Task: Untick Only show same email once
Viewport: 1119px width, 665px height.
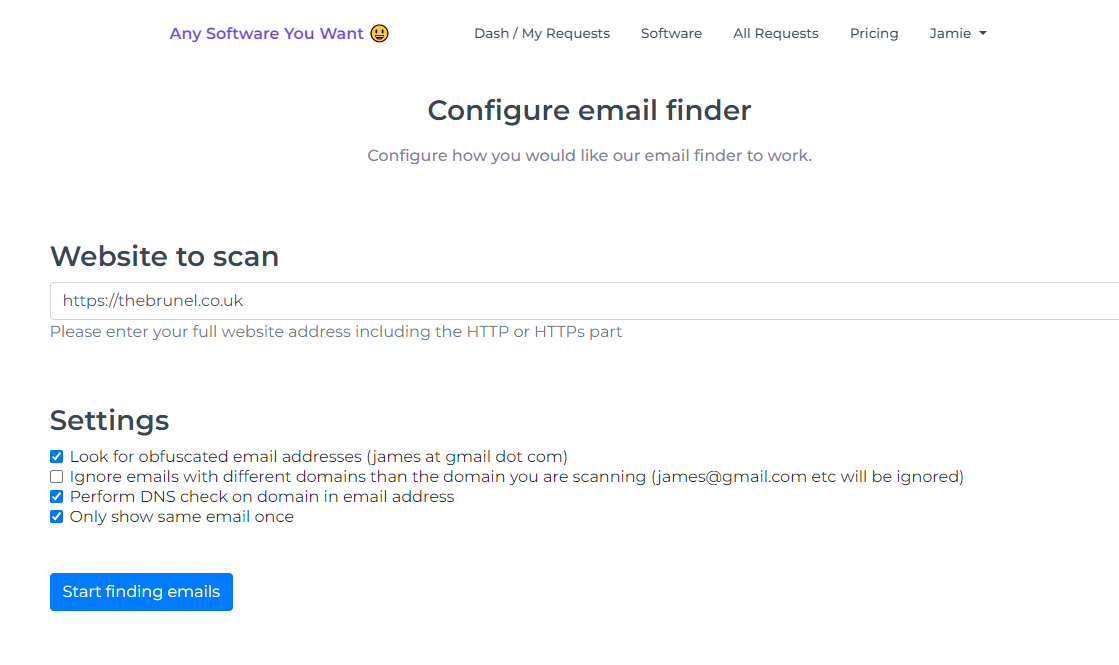Action: coord(56,517)
